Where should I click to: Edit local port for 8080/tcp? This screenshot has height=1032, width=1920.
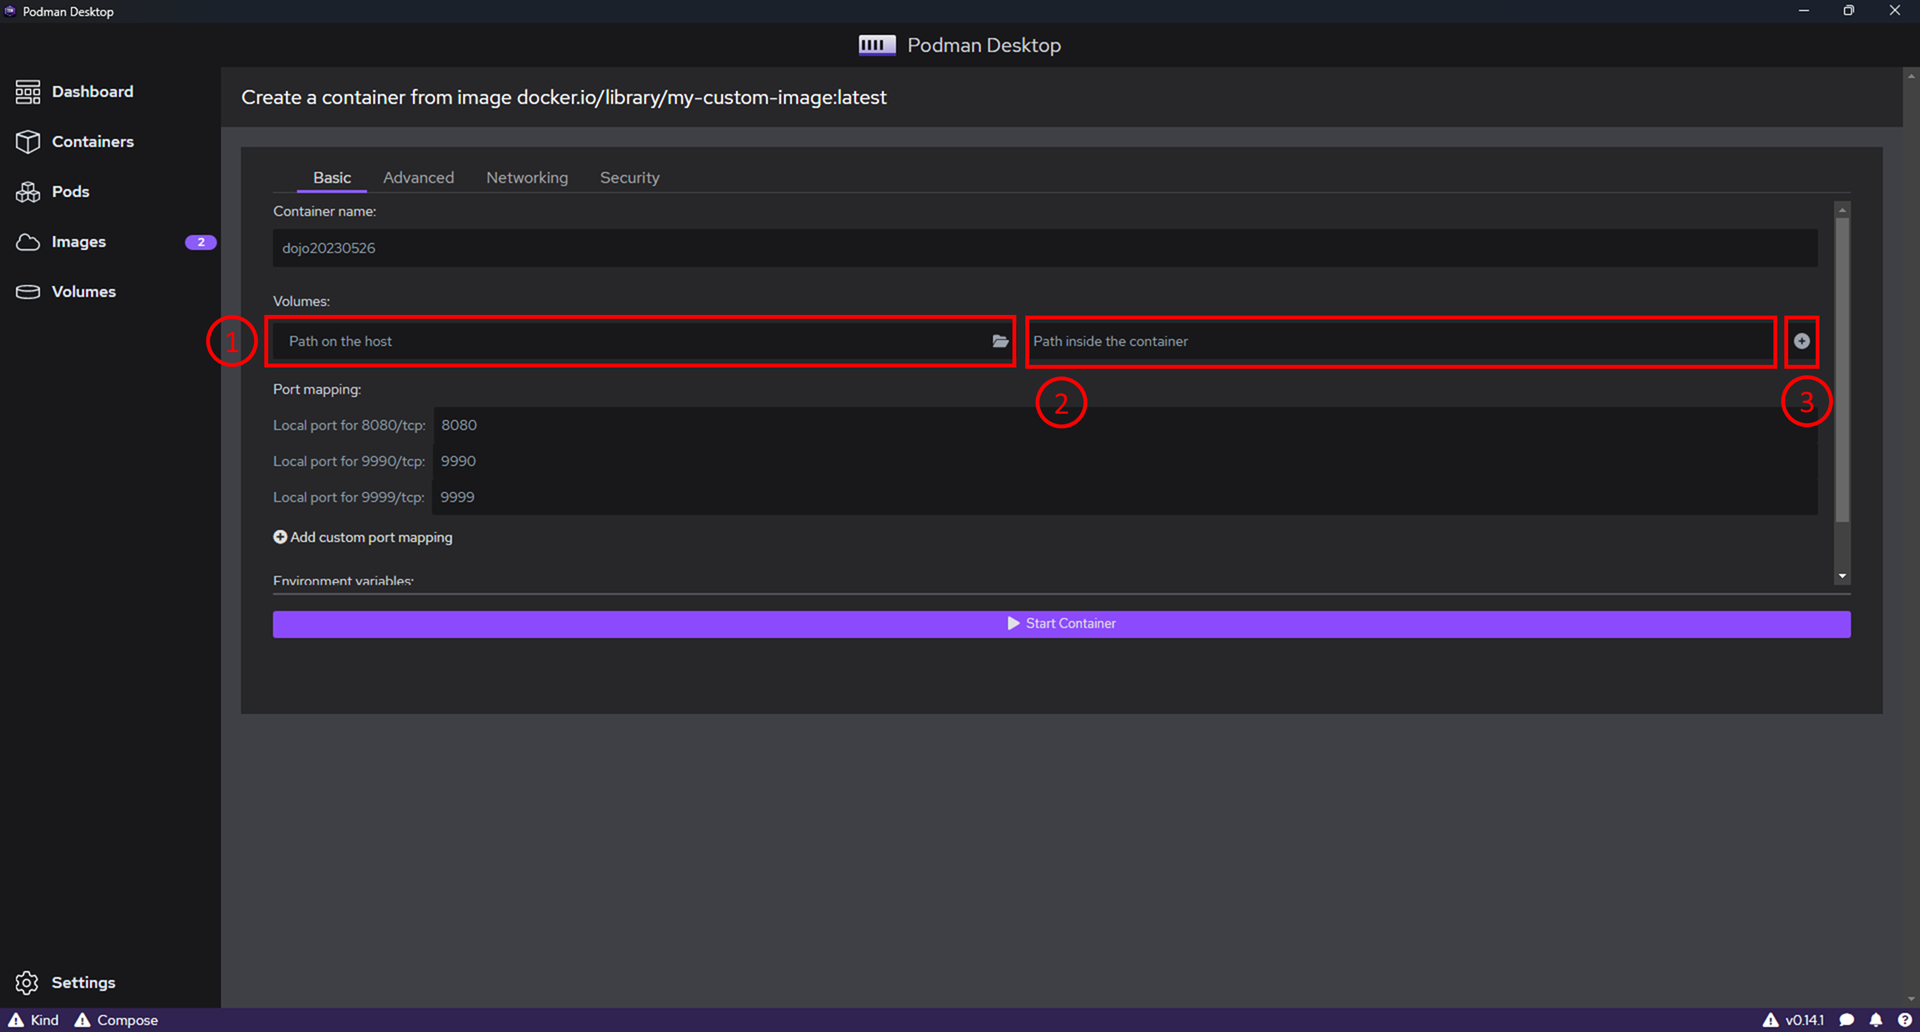1125,425
